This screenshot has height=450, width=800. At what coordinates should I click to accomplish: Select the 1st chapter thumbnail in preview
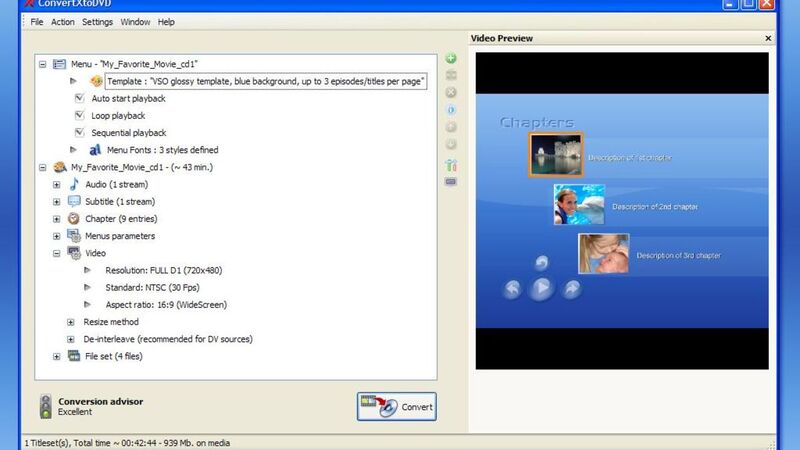pos(555,155)
